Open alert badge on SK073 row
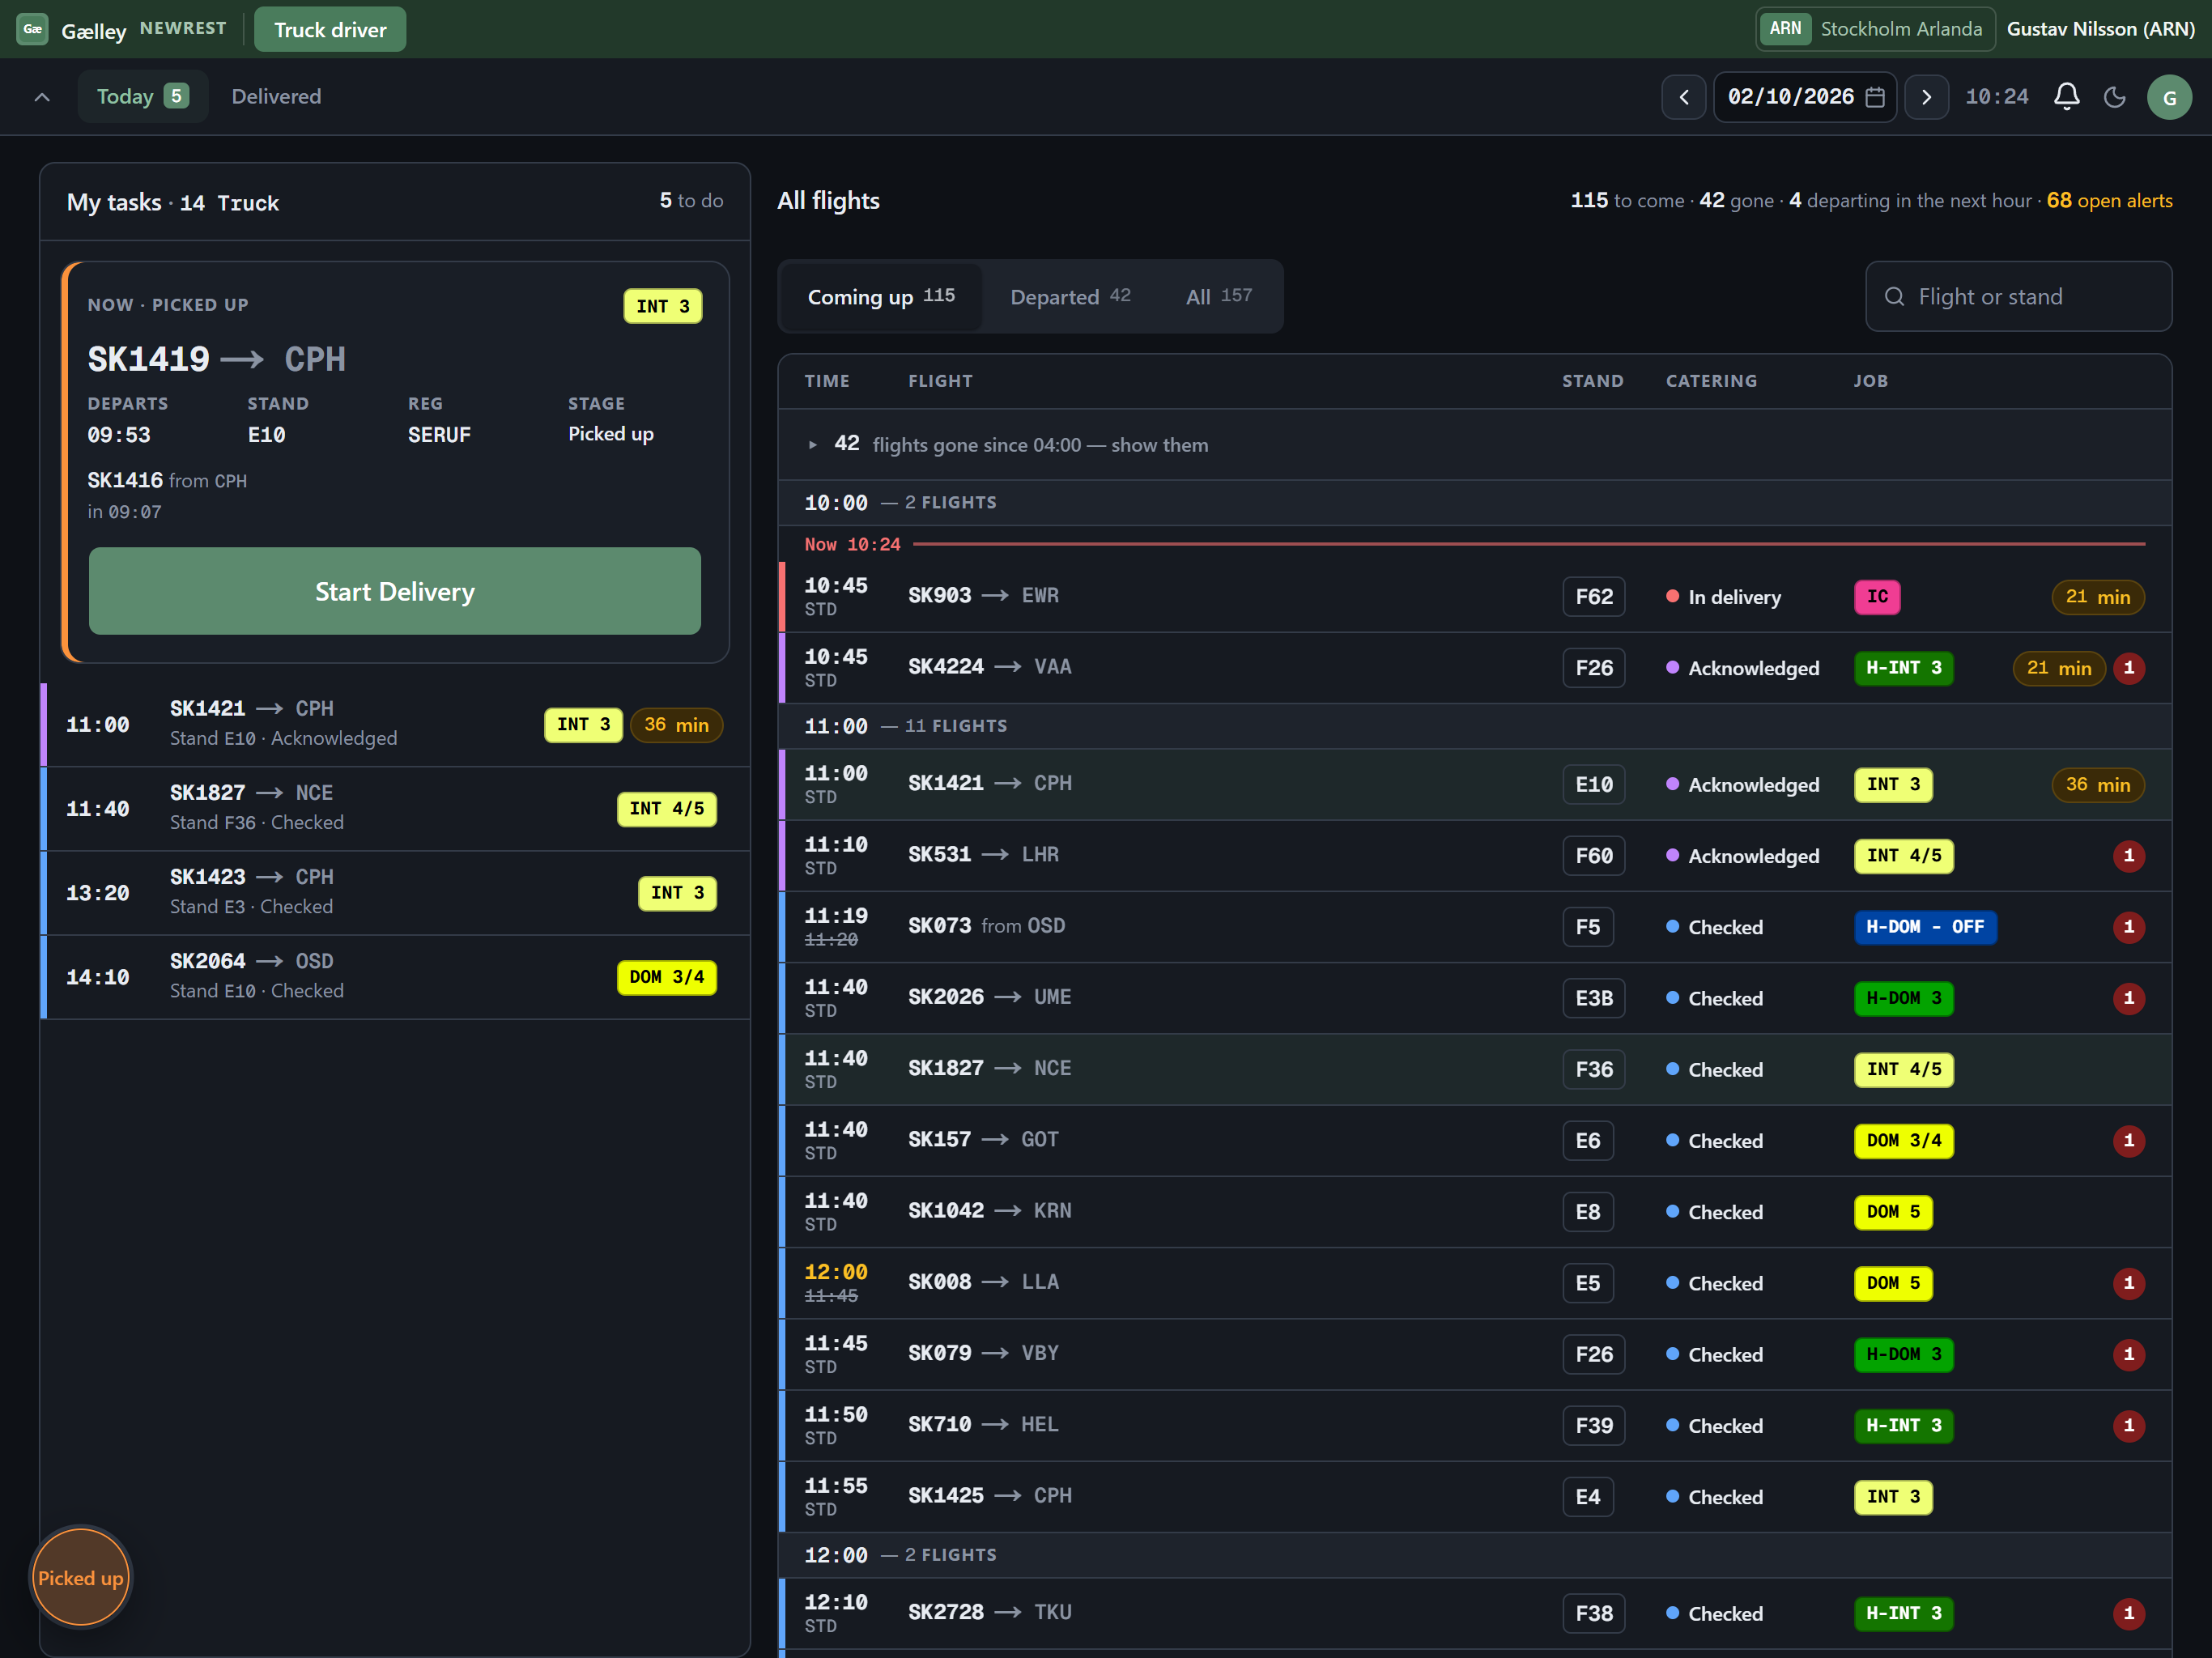2212x1658 pixels. tap(2128, 927)
